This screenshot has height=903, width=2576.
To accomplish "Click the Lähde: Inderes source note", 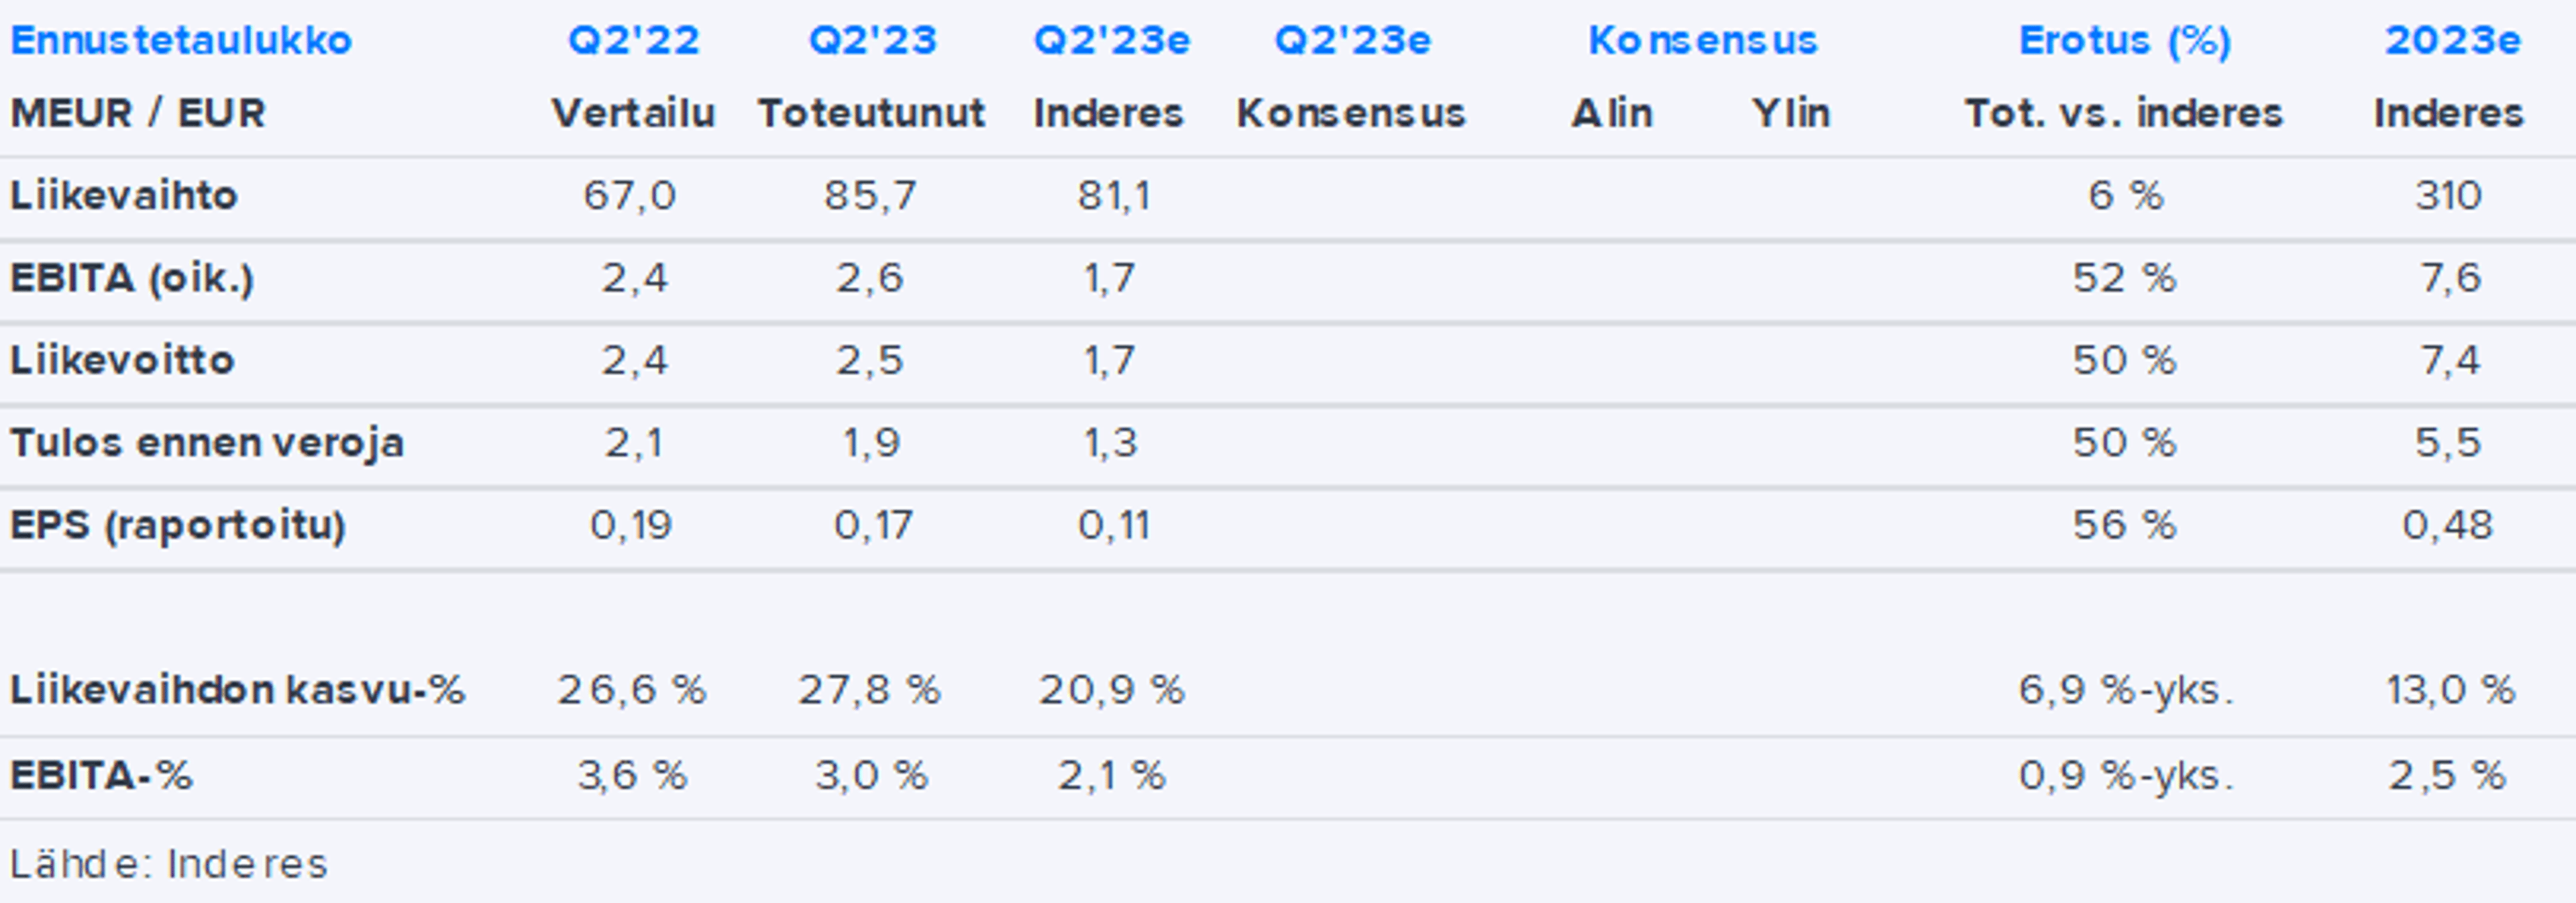I will click(169, 864).
